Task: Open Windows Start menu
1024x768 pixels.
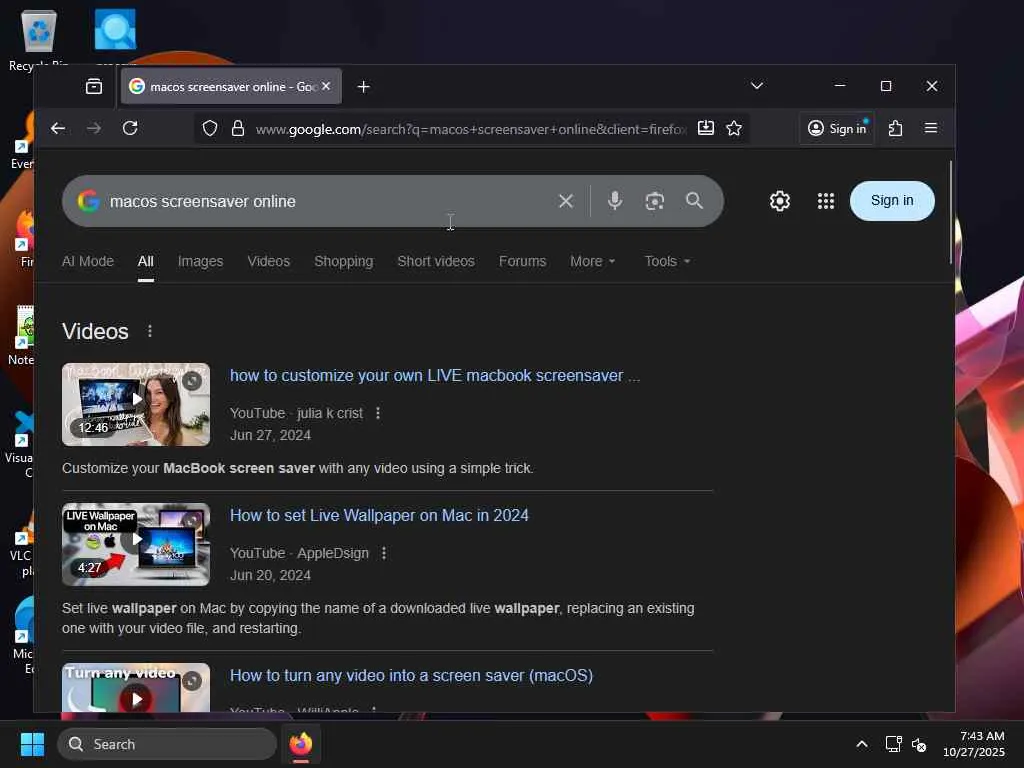Action: pyautogui.click(x=32, y=744)
